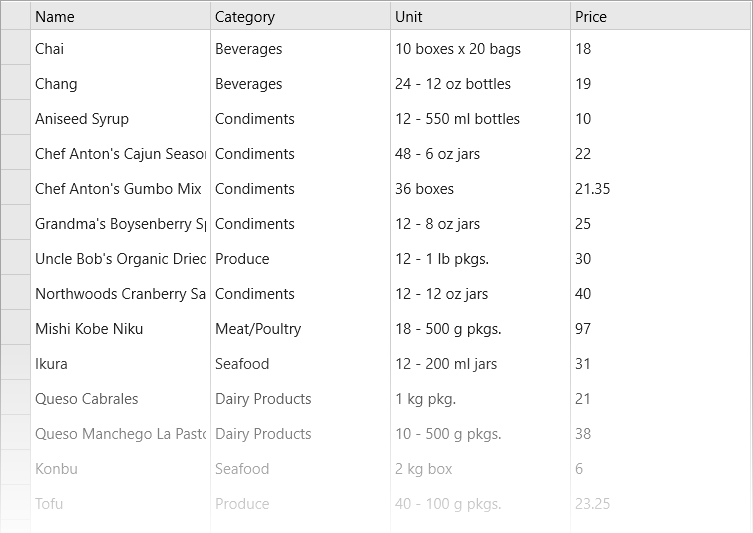Click the Ikura name cell
Screen dimensions: 753x533
click(121, 363)
